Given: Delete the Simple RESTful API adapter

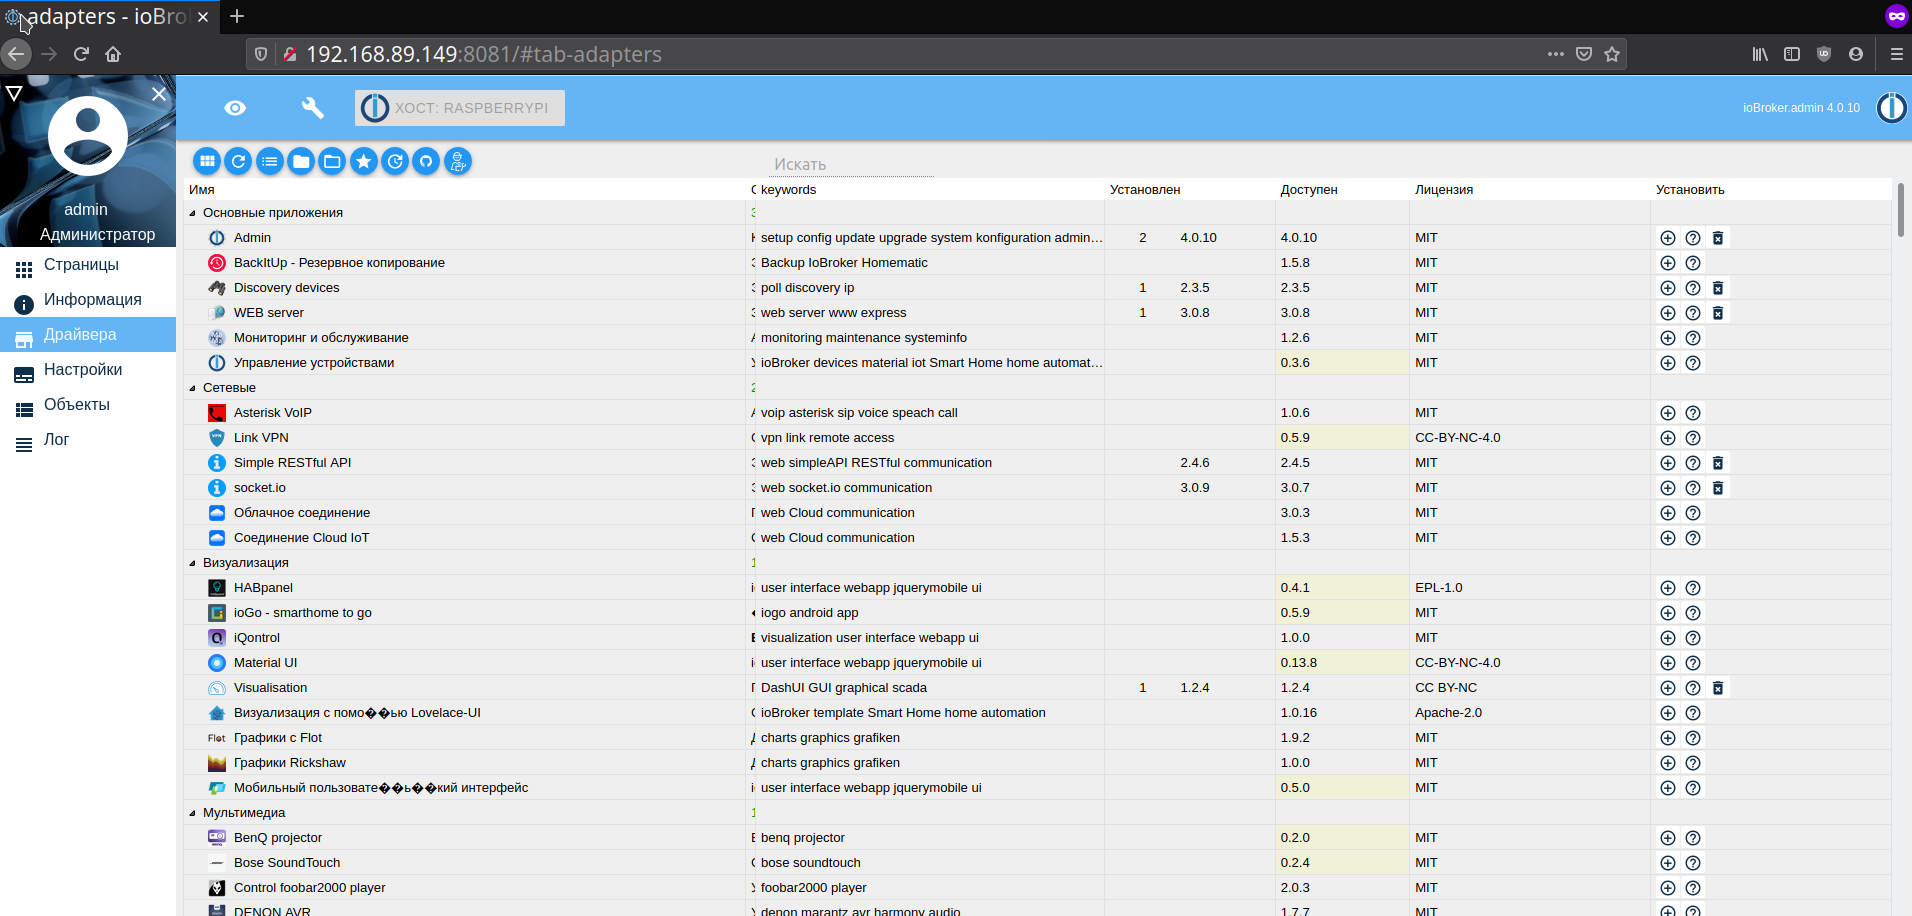Looking at the screenshot, I should point(1718,463).
